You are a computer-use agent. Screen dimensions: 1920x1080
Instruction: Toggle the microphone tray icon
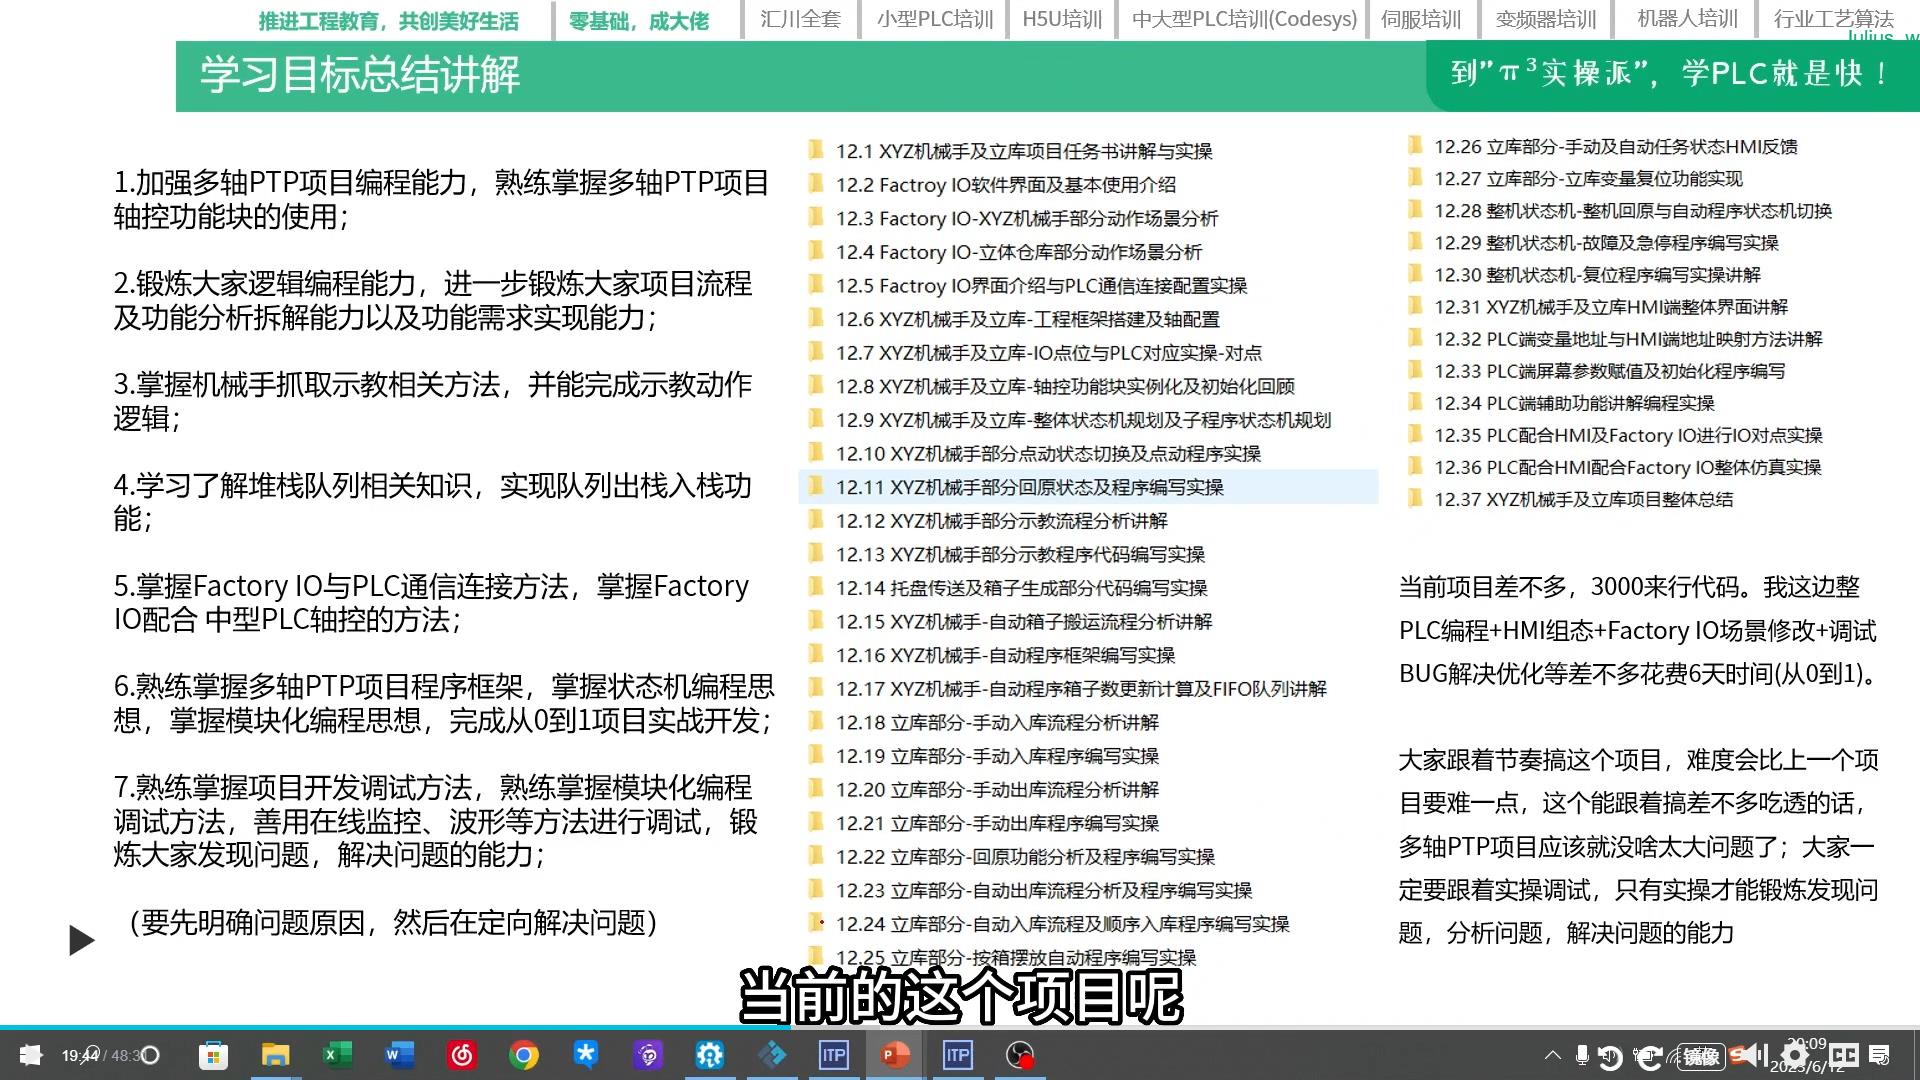1582,1055
